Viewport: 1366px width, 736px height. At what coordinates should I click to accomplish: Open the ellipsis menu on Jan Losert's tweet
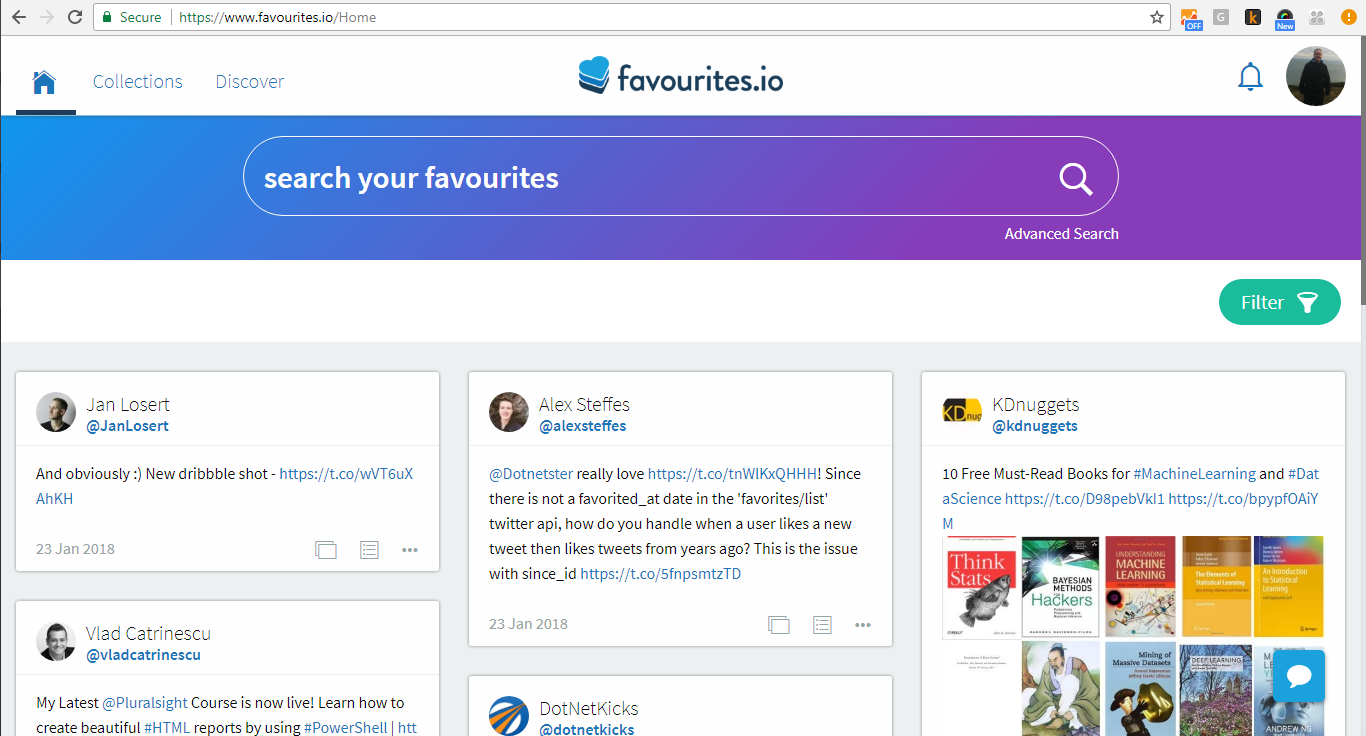409,549
